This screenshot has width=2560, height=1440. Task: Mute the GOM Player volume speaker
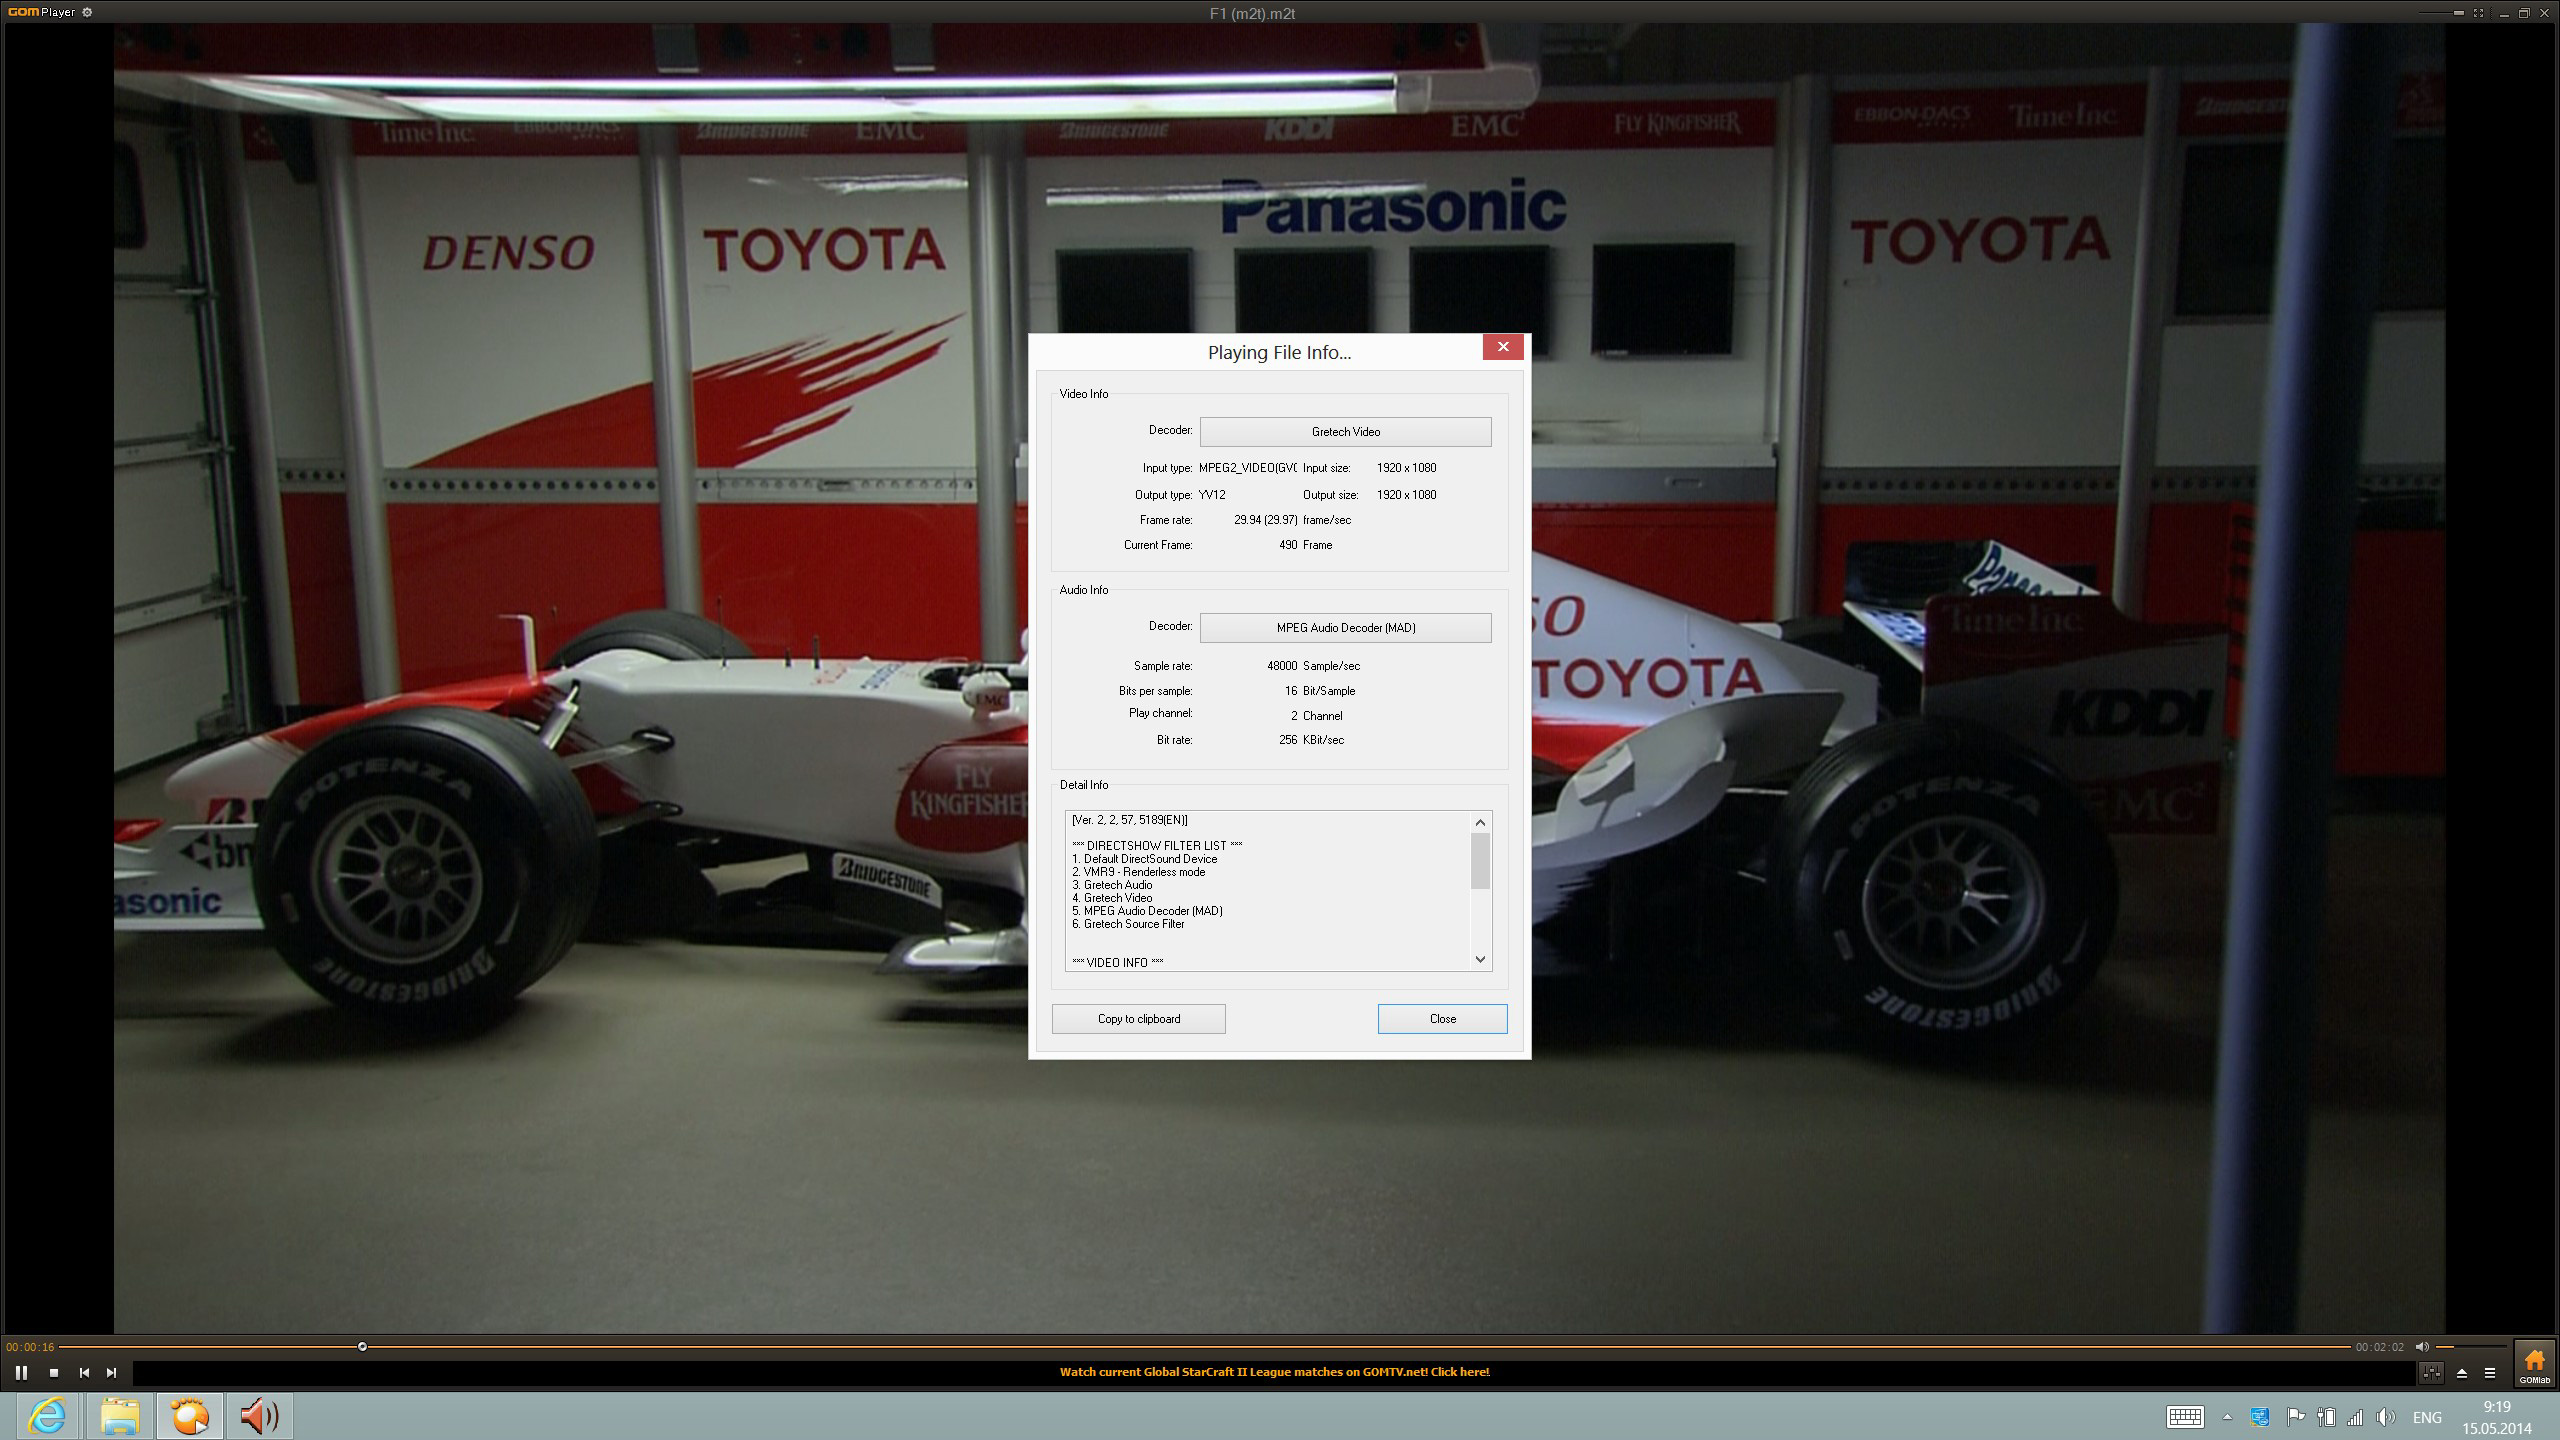click(2422, 1347)
